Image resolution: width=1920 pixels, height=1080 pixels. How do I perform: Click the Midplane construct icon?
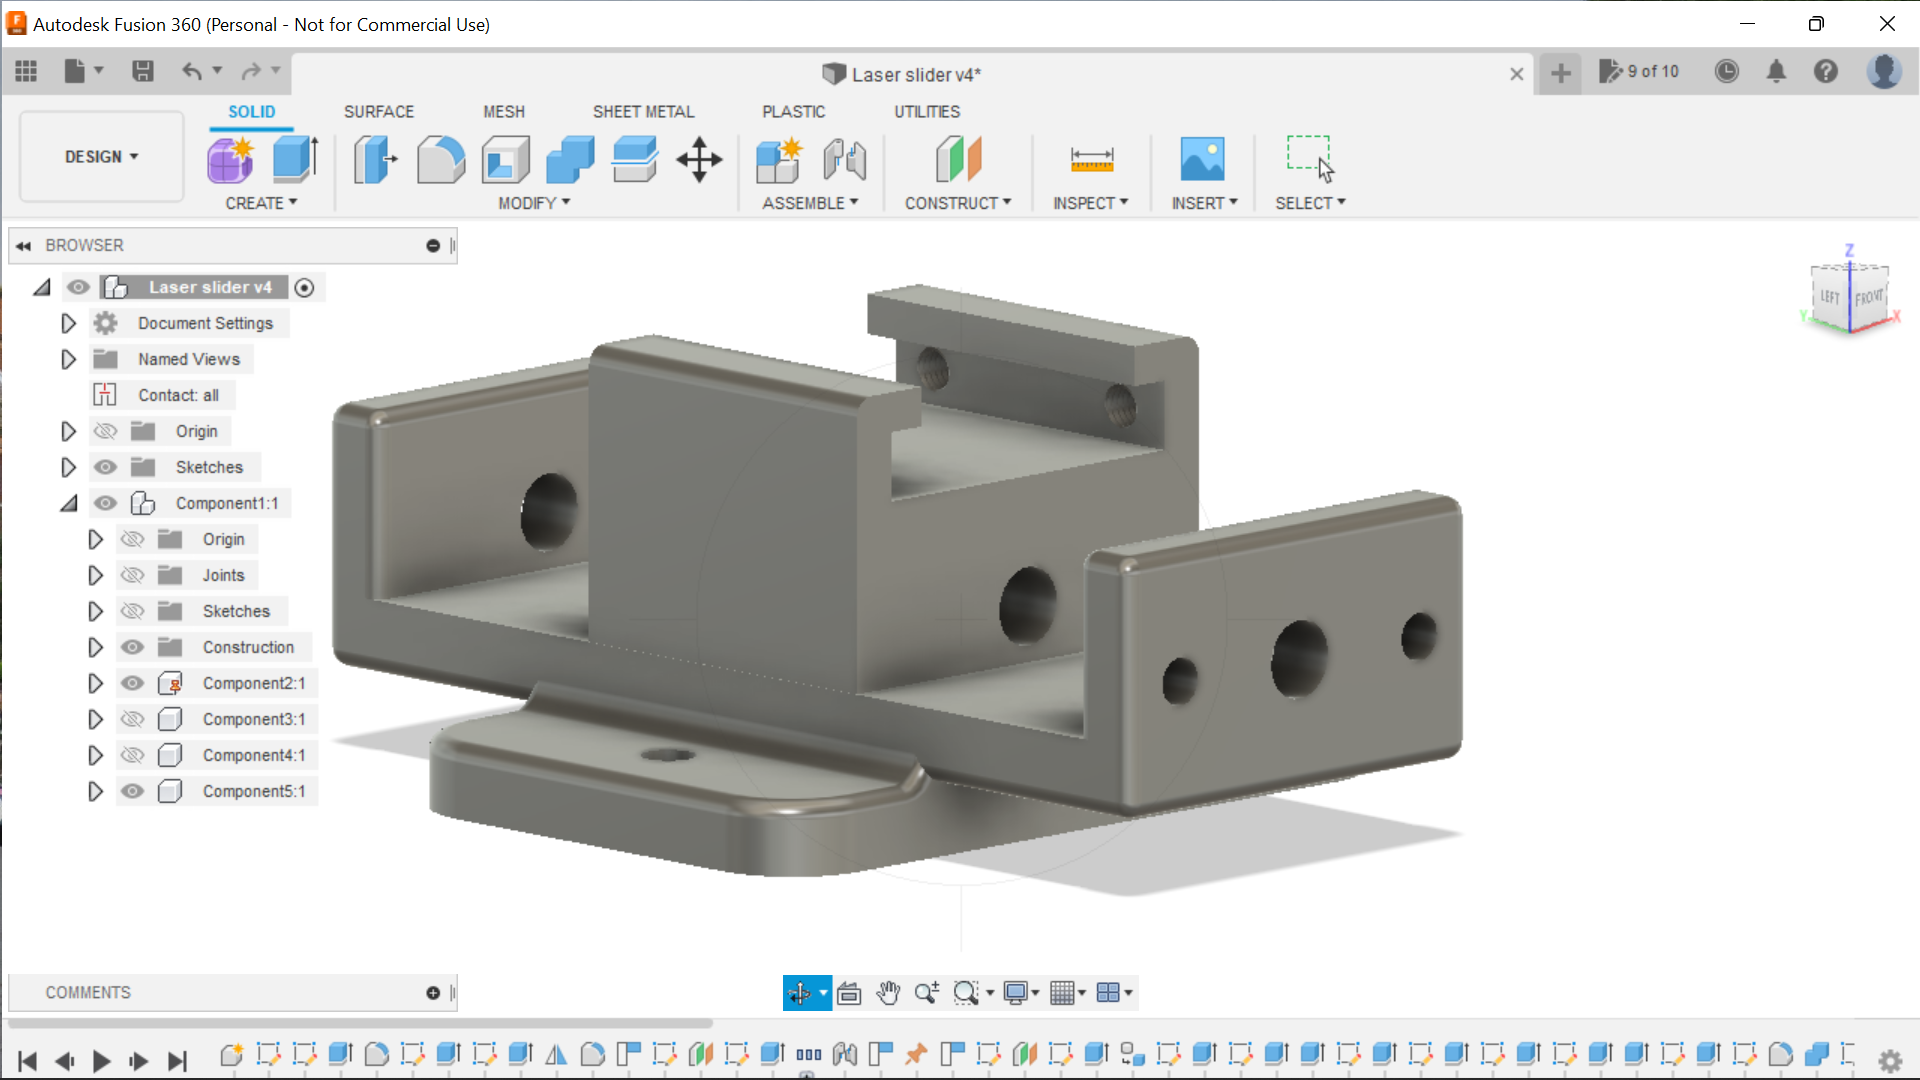[958, 160]
